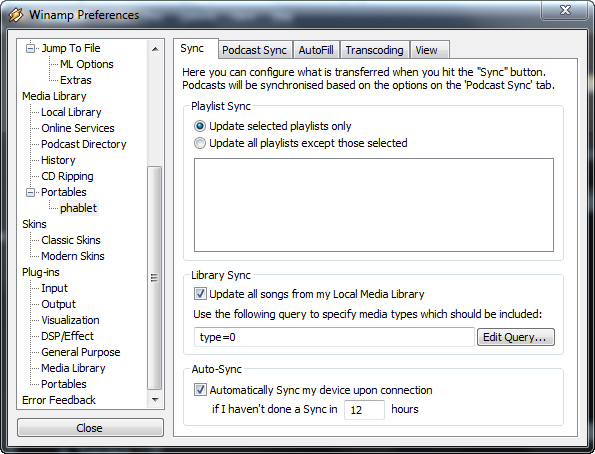Open Modern Skins preferences
The height and width of the screenshot is (454, 595).
point(73,256)
